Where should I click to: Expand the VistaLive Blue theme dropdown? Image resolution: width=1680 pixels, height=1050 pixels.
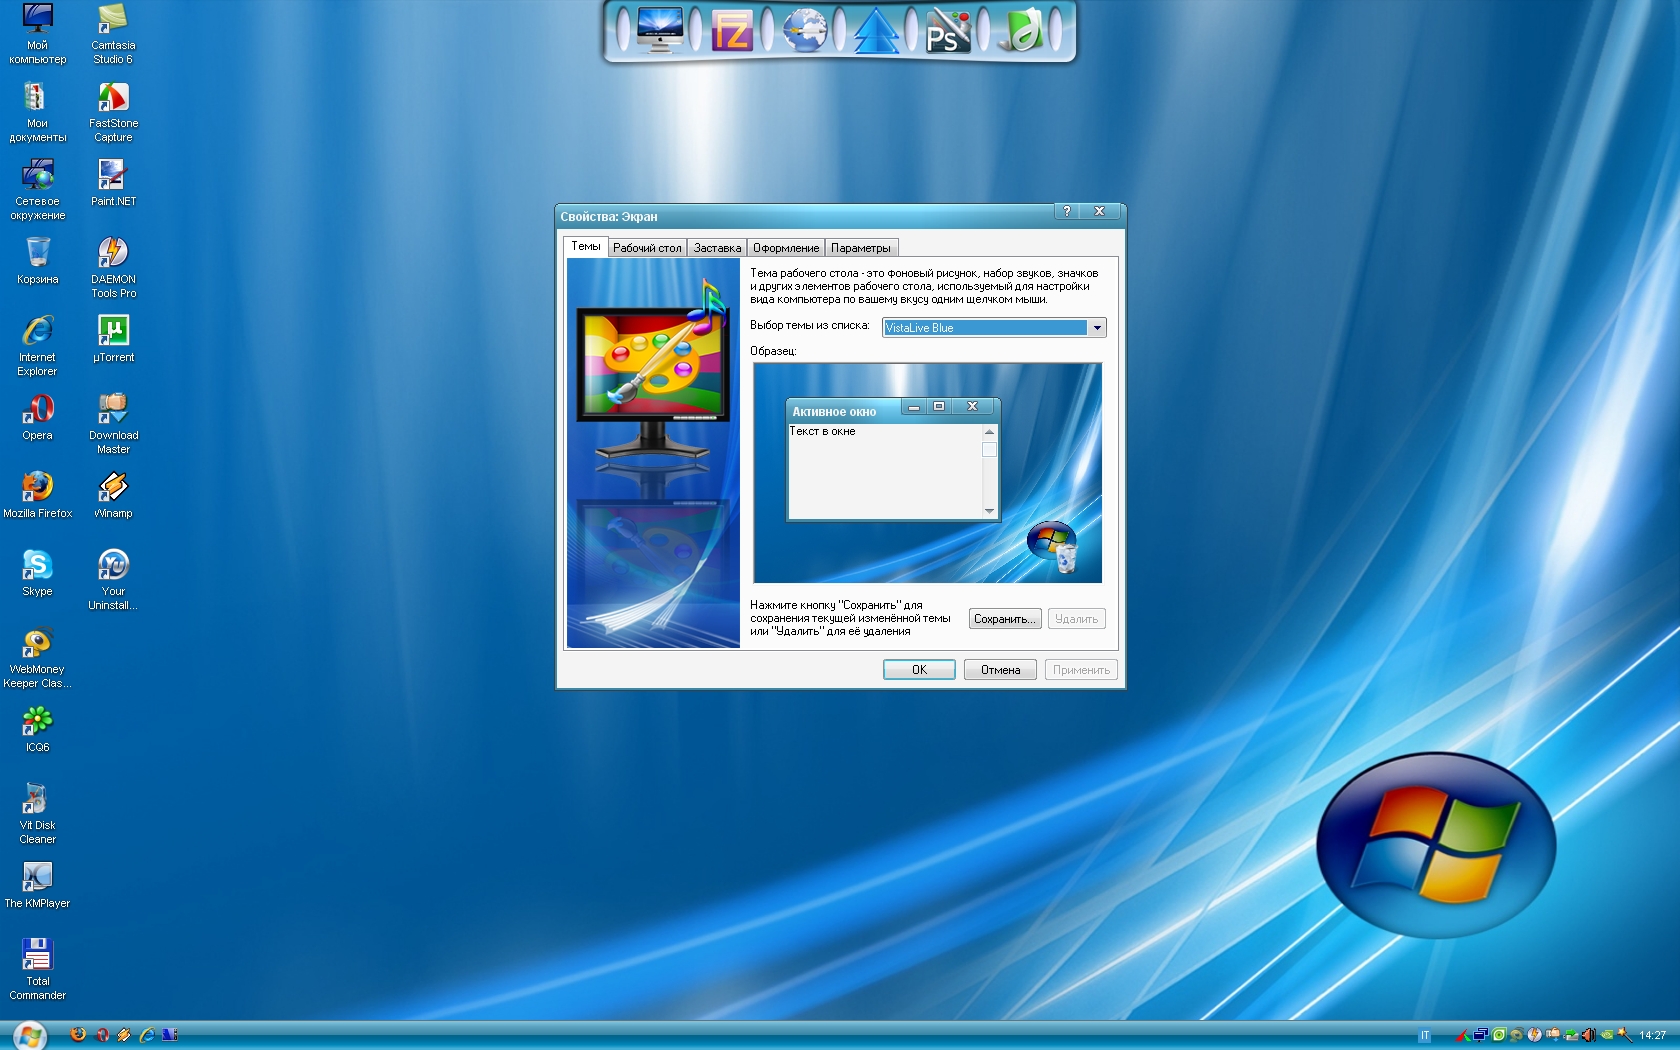pos(1097,328)
